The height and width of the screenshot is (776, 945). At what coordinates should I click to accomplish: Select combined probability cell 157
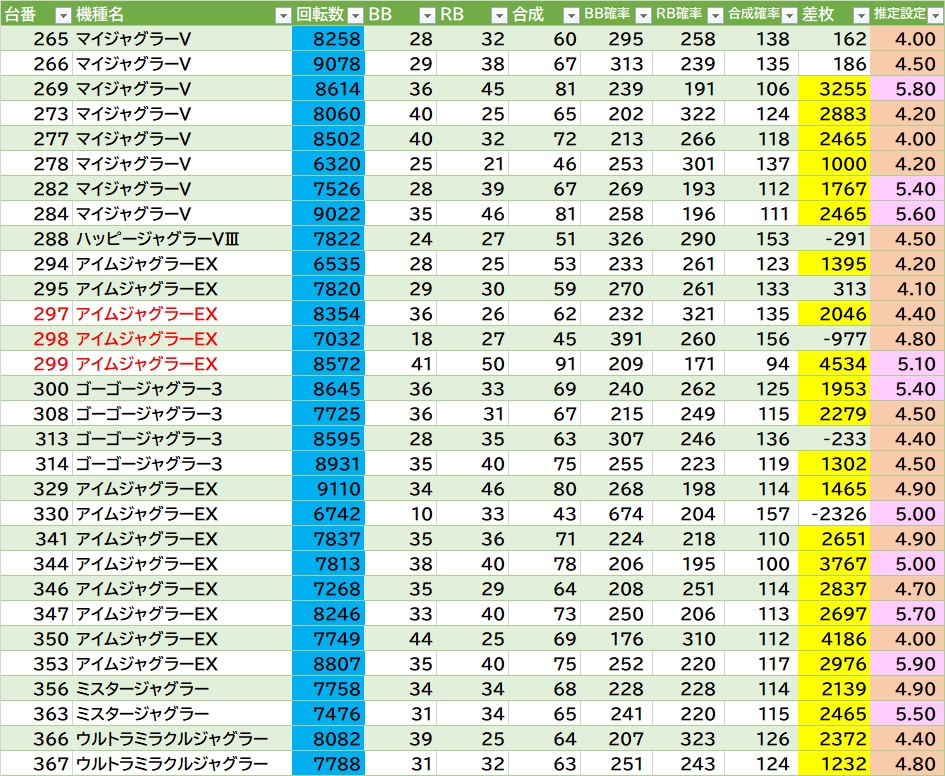(761, 514)
